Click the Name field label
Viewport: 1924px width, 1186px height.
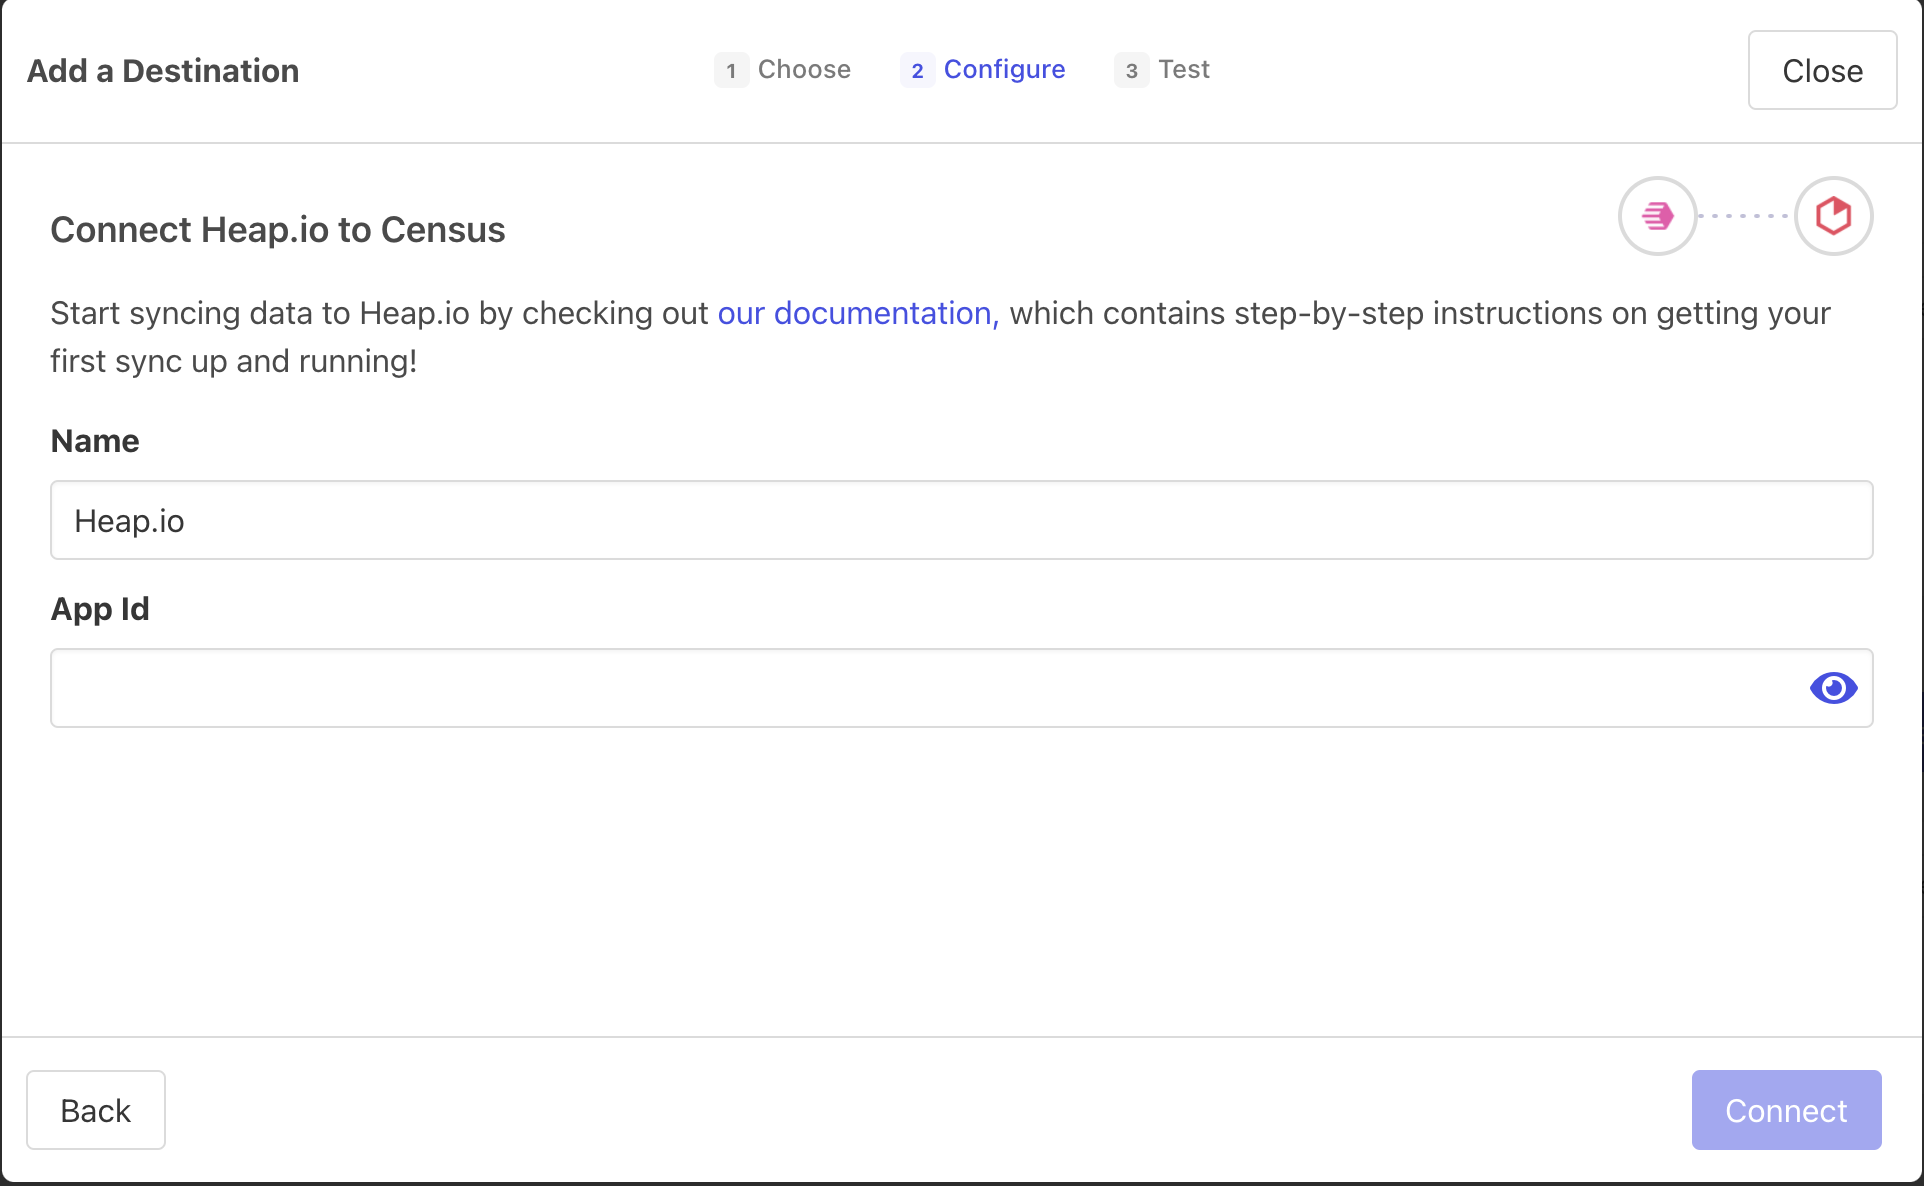click(x=95, y=441)
